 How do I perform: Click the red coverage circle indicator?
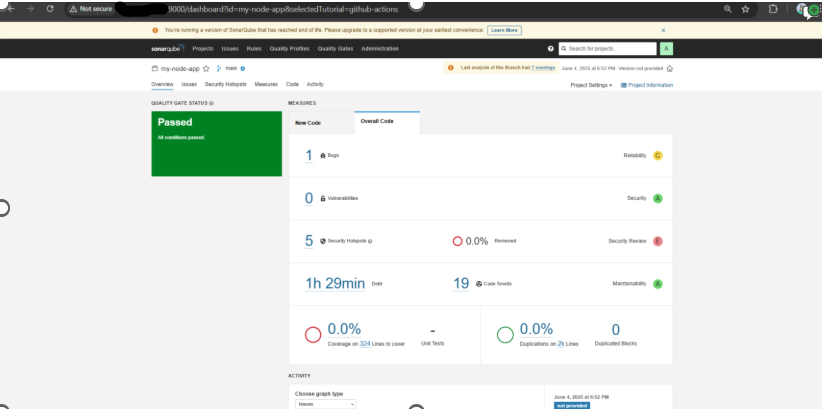pyautogui.click(x=313, y=335)
